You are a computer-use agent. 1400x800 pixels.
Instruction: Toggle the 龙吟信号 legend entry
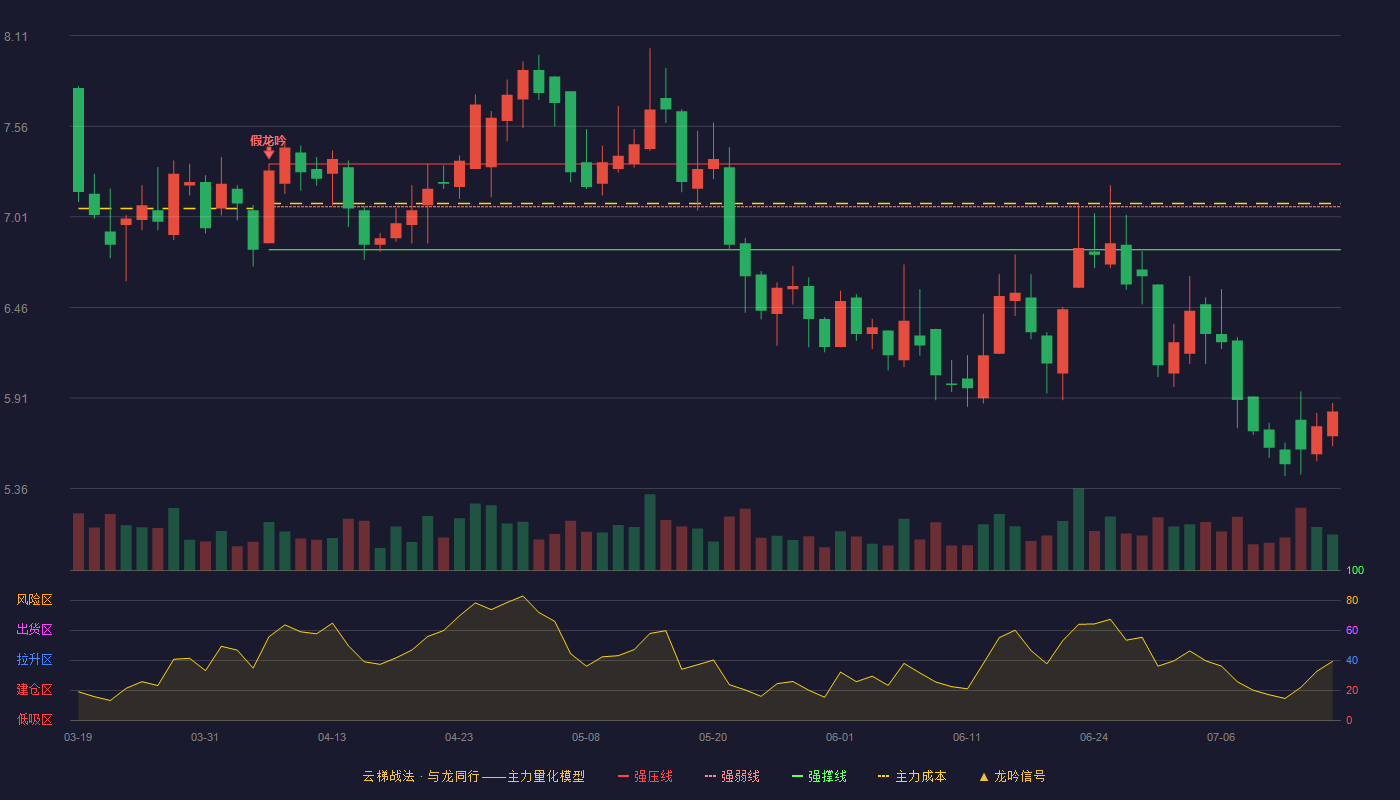click(x=1012, y=776)
